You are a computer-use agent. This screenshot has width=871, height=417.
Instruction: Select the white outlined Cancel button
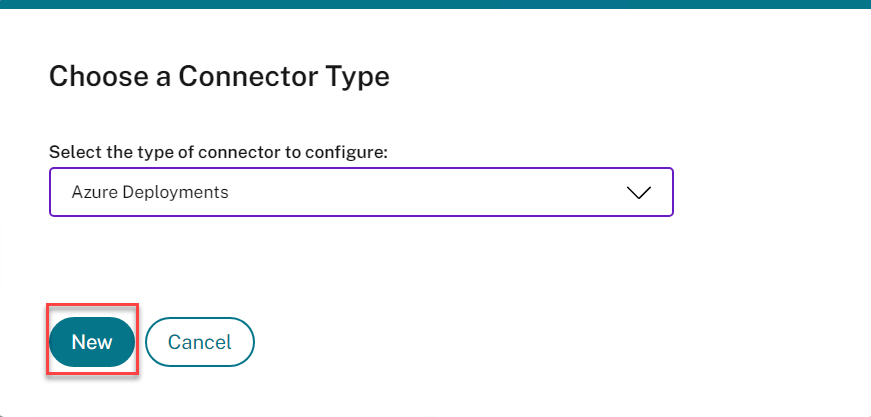pos(200,342)
